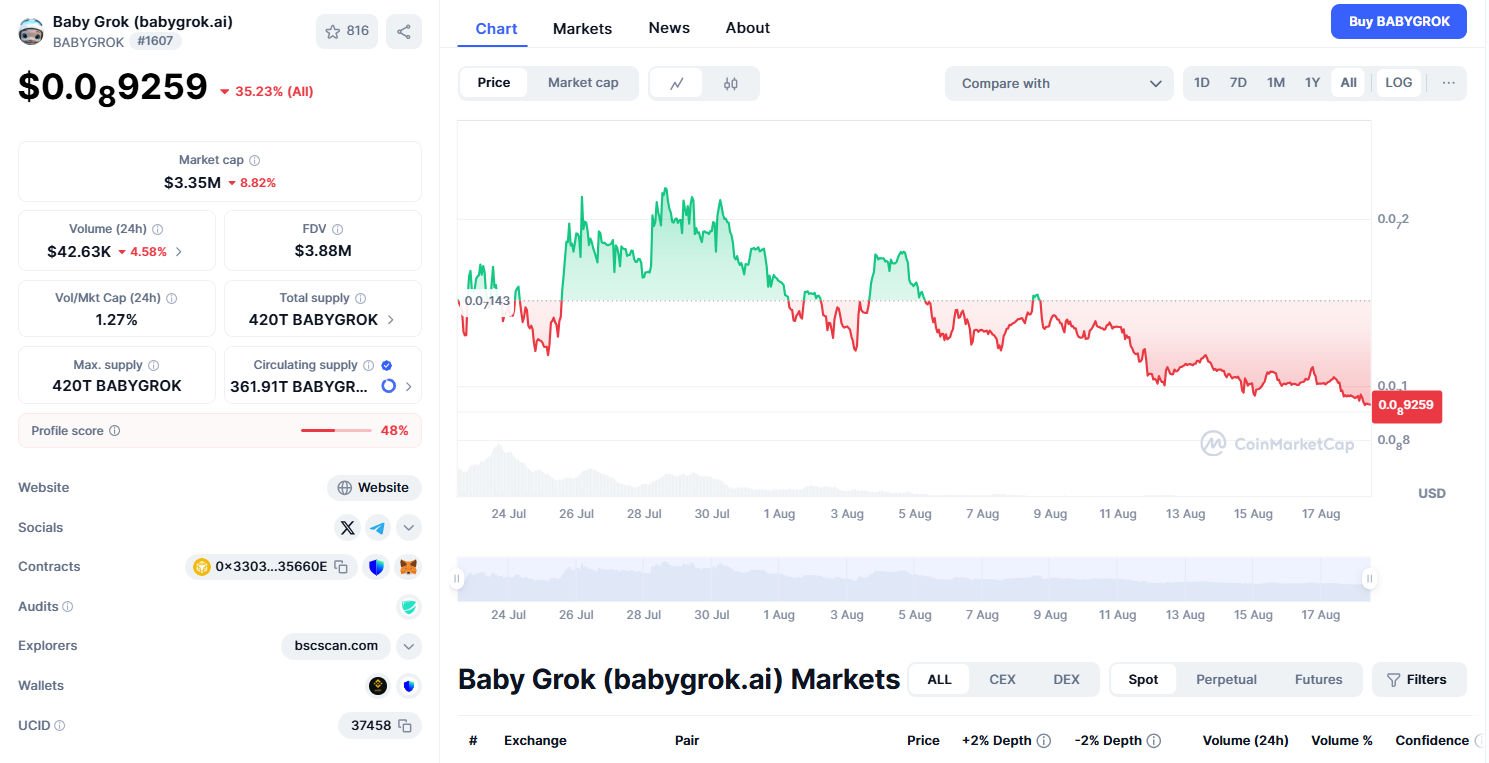The image size is (1489, 763).
Task: Select the candlestick chart icon
Action: point(731,84)
